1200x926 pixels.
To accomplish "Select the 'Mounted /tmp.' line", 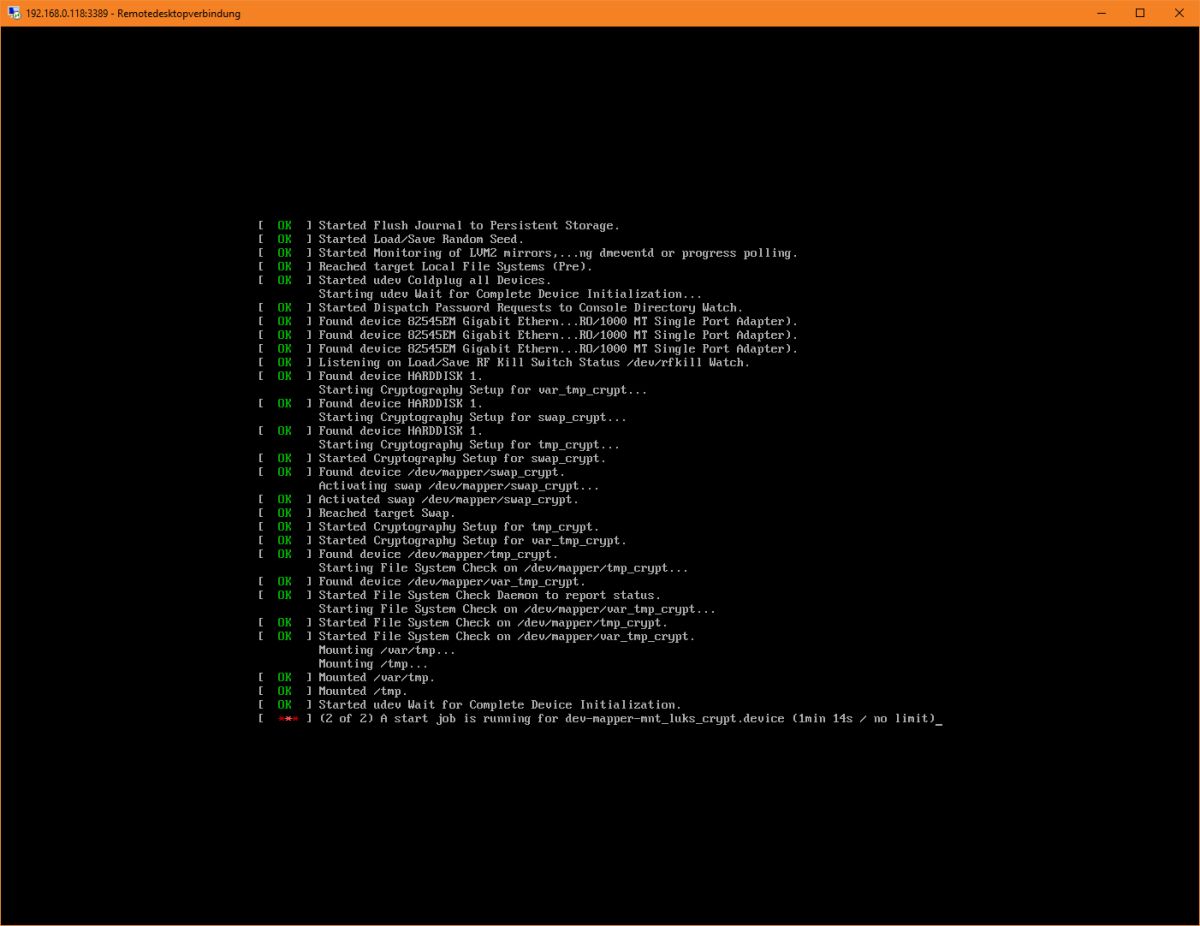I will (363, 691).
